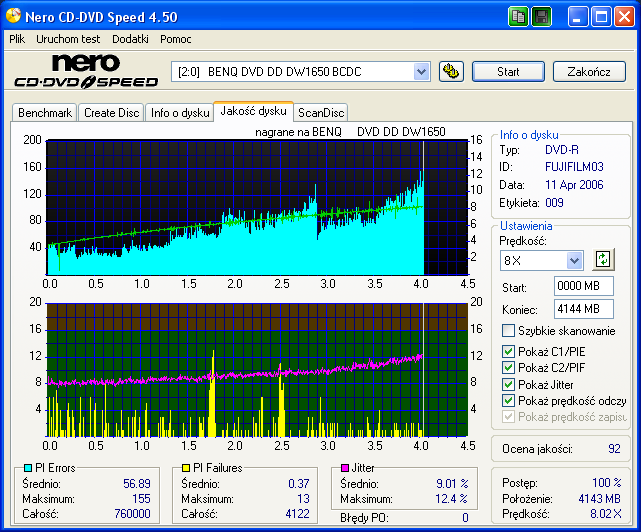This screenshot has width=641, height=532.
Task: Uncheck Pokaż prędkość odczytu checkbox
Action: 508,401
